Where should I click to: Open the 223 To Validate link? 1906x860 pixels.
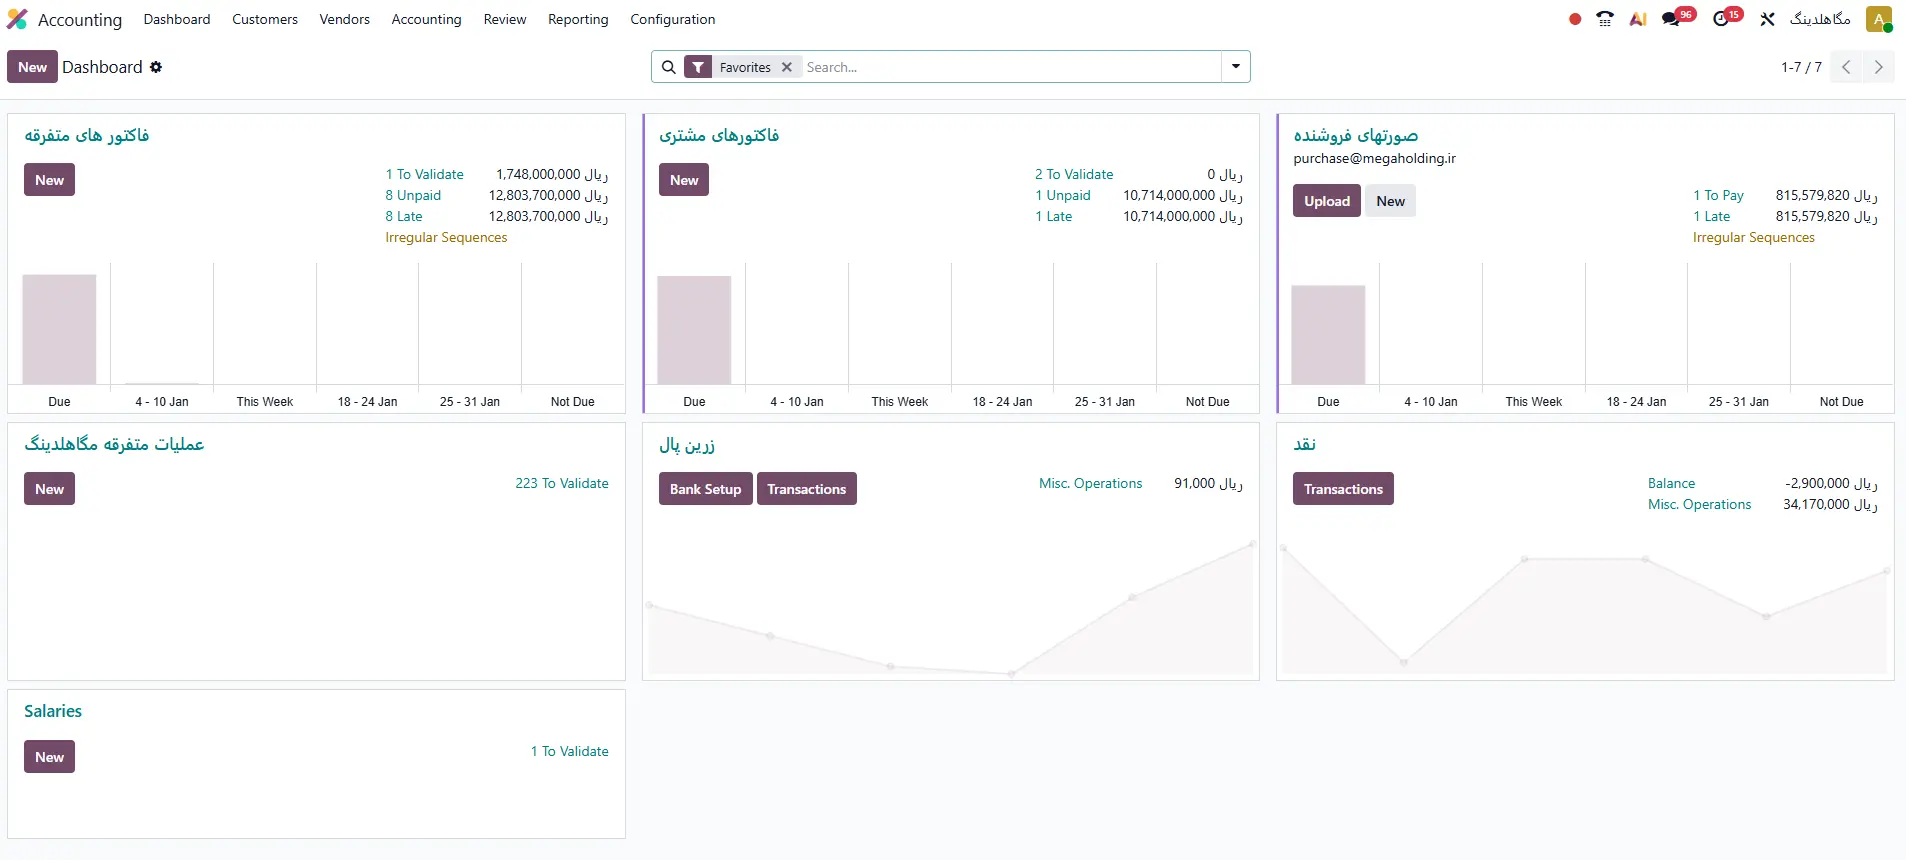click(x=561, y=483)
